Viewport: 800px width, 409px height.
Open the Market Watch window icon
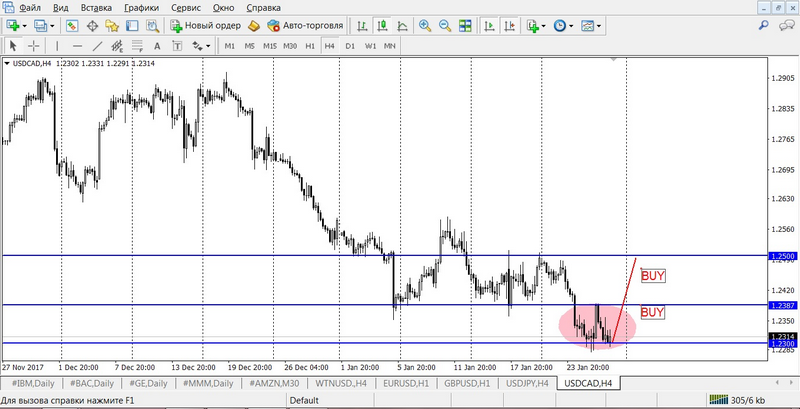pyautogui.click(x=72, y=25)
